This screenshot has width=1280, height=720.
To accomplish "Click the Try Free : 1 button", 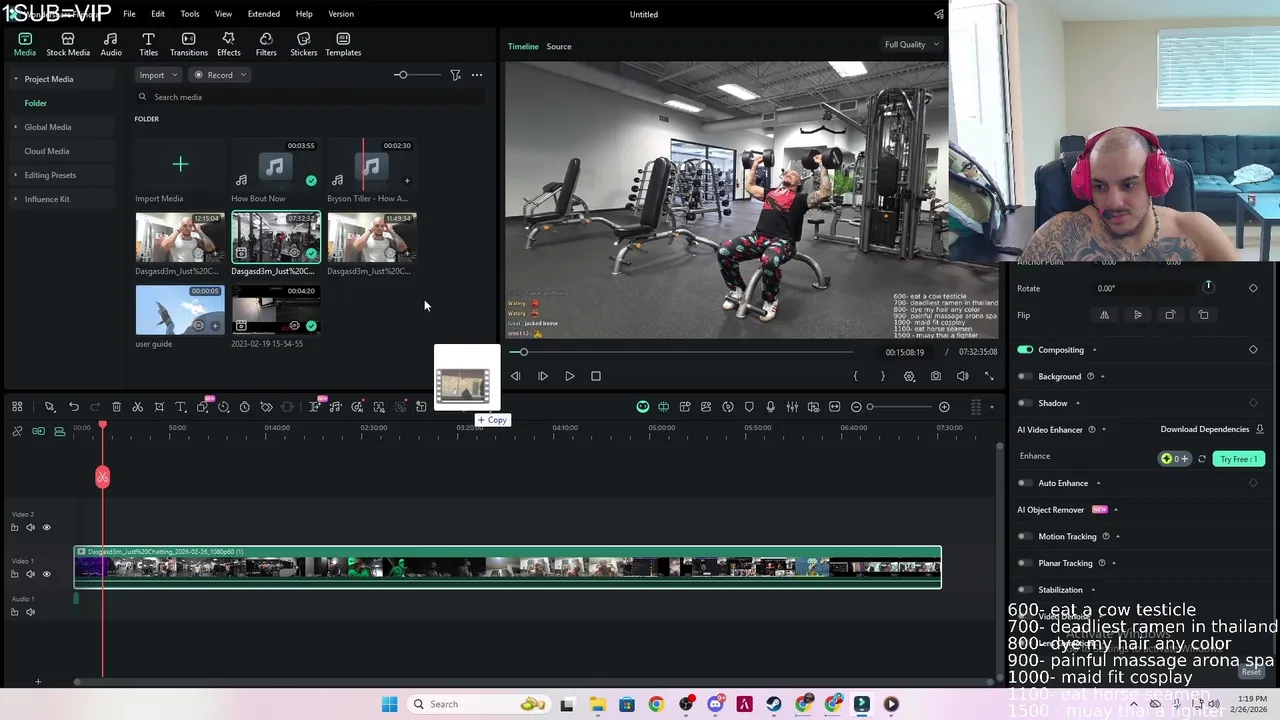I will [1238, 459].
